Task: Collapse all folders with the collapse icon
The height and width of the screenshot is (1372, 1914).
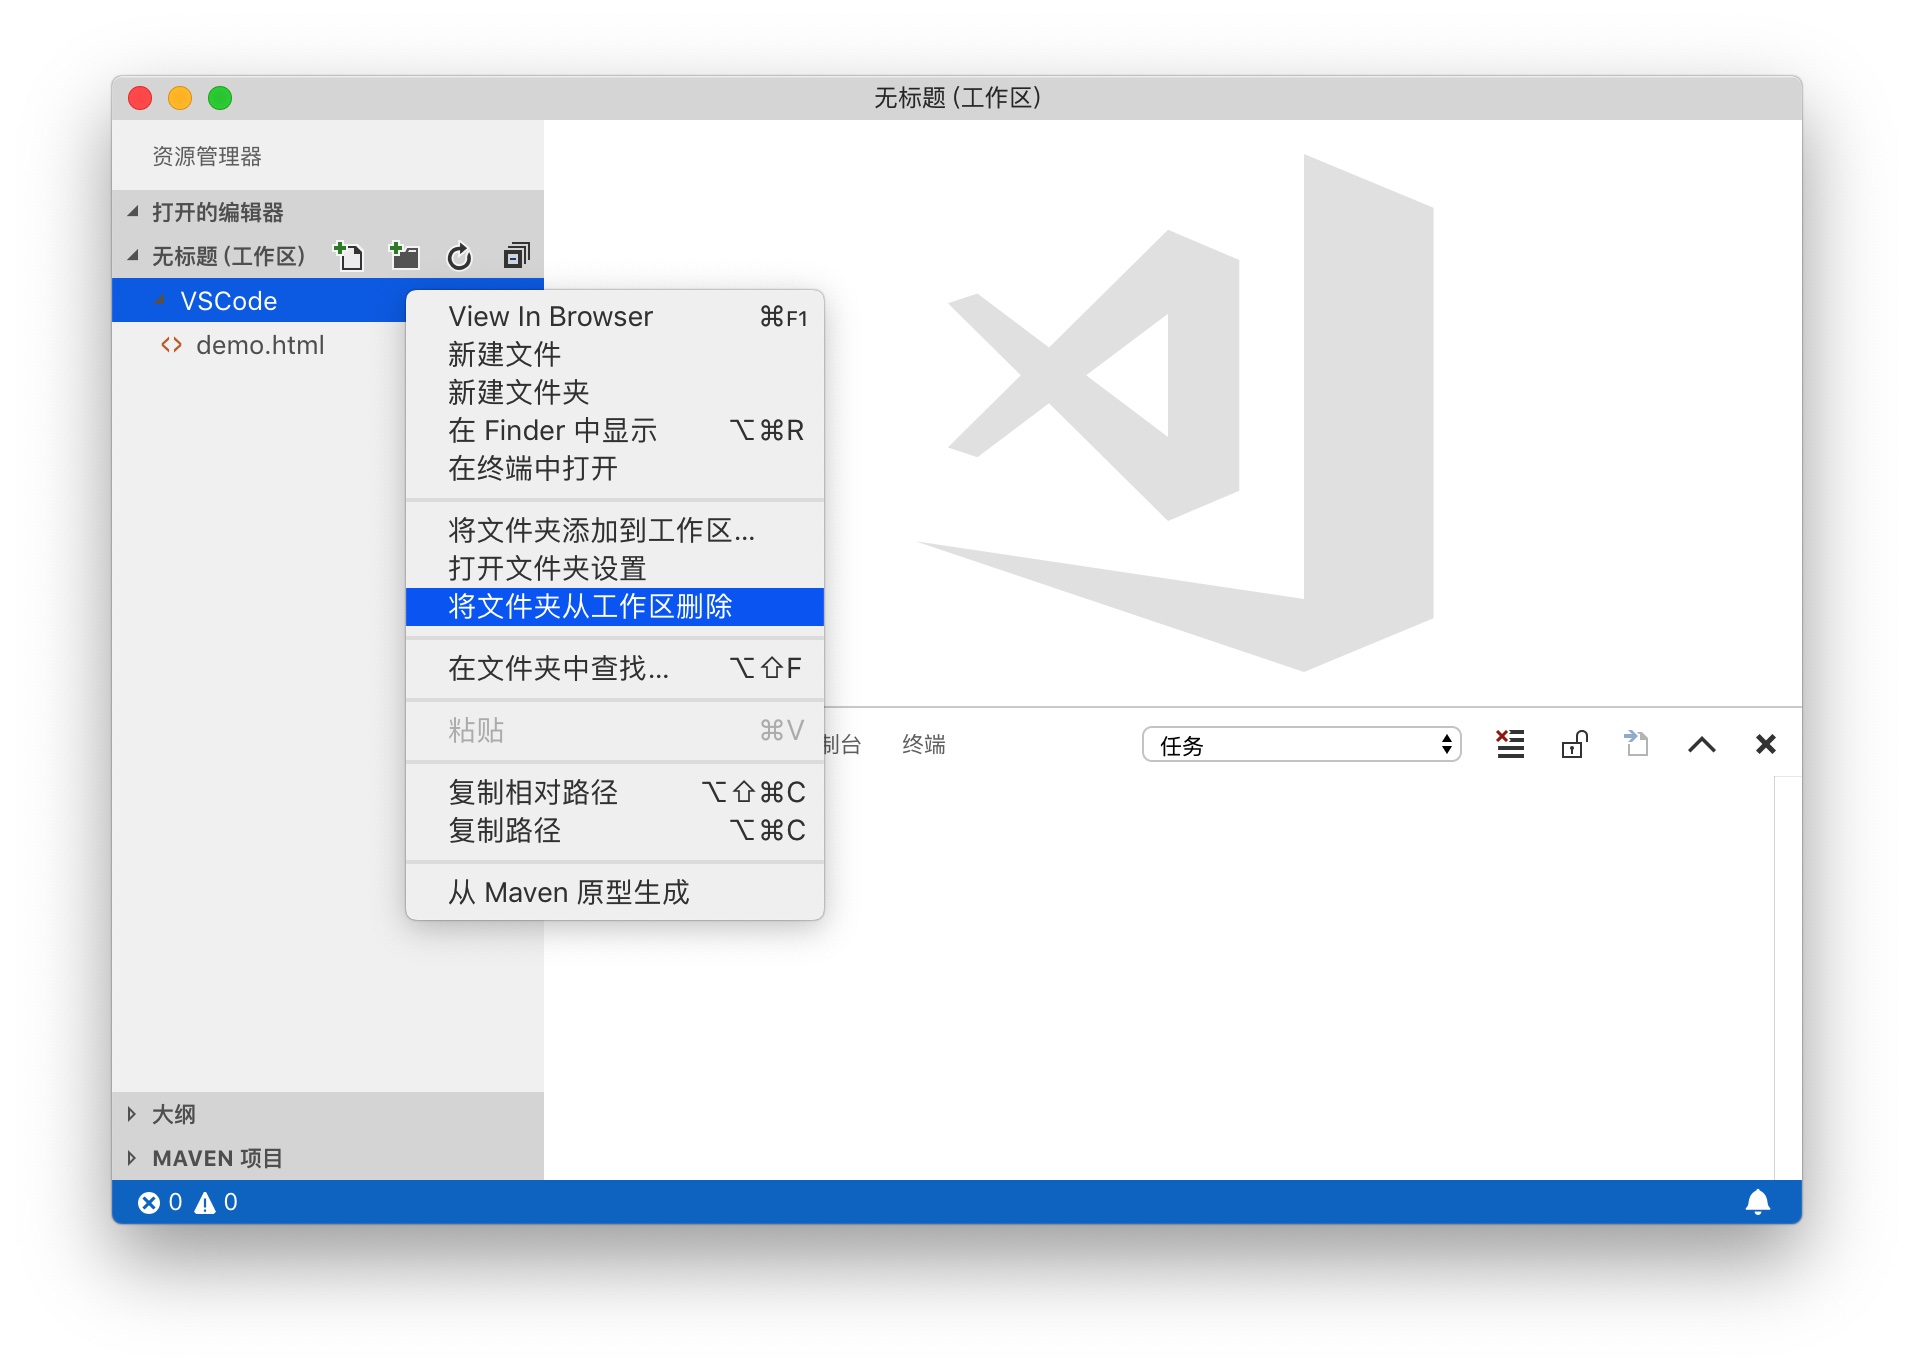Action: [x=516, y=256]
